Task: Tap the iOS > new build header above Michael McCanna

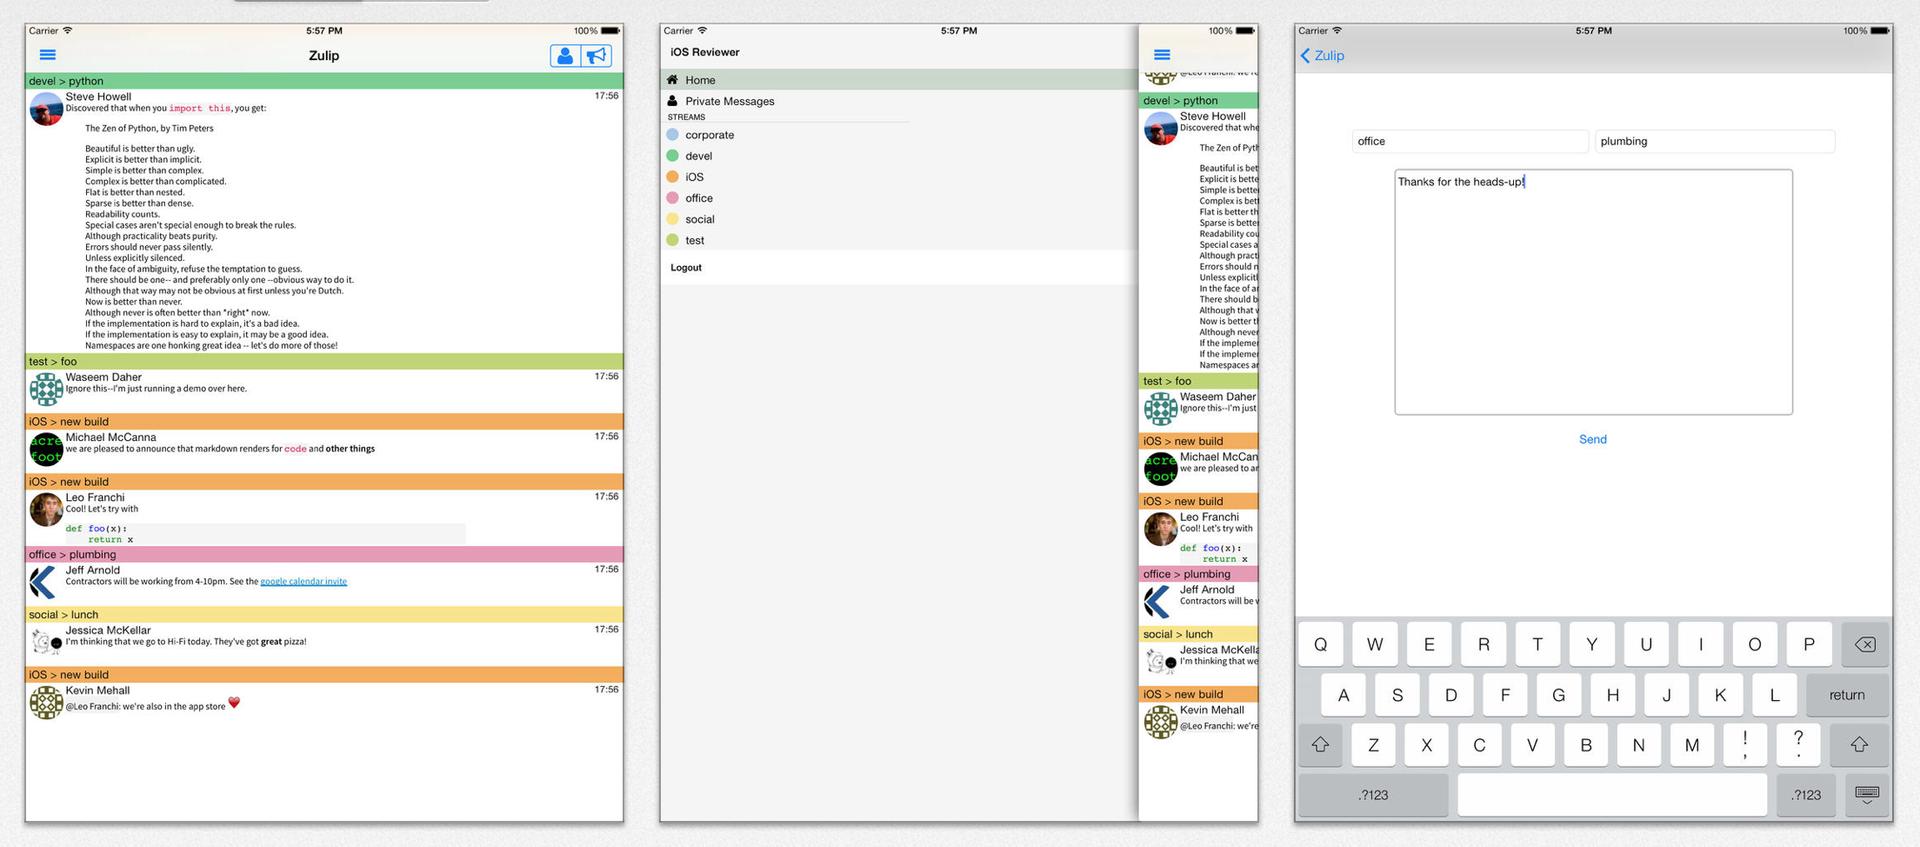Action: pyautogui.click(x=324, y=421)
